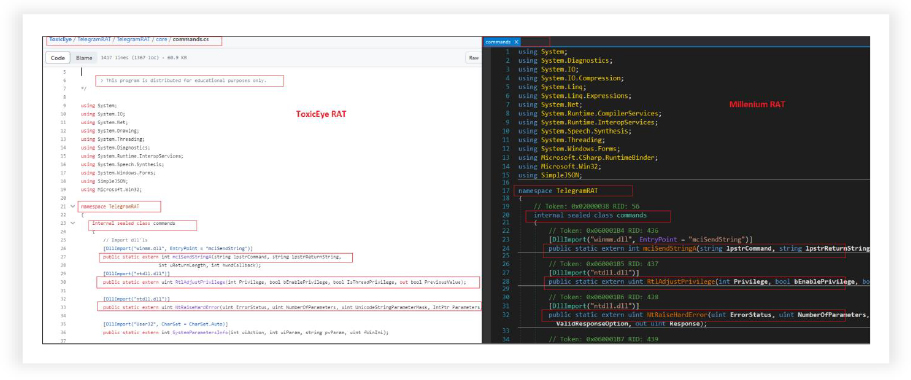Click 'internal sealed class commands' in dnSpy pane
This screenshot has height=380, width=911.
[x=590, y=216]
